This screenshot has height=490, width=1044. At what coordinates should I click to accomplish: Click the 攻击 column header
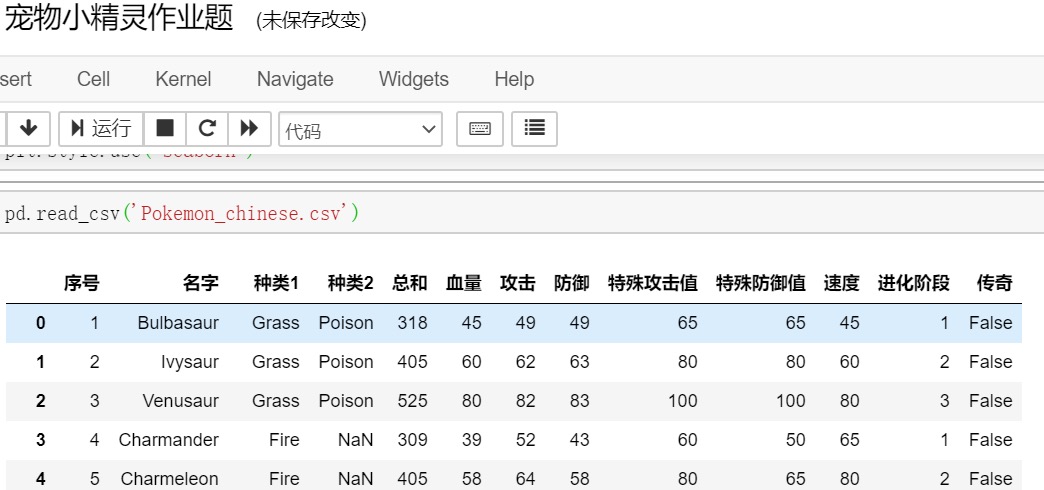click(x=517, y=283)
